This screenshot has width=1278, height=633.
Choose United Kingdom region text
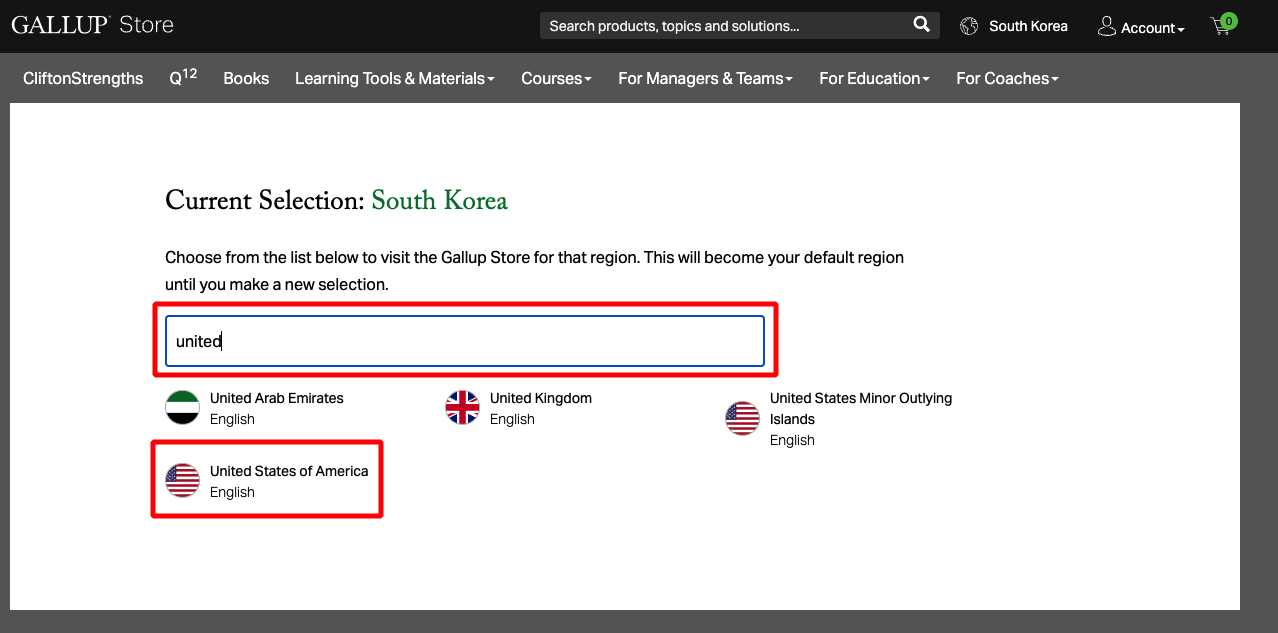541,398
